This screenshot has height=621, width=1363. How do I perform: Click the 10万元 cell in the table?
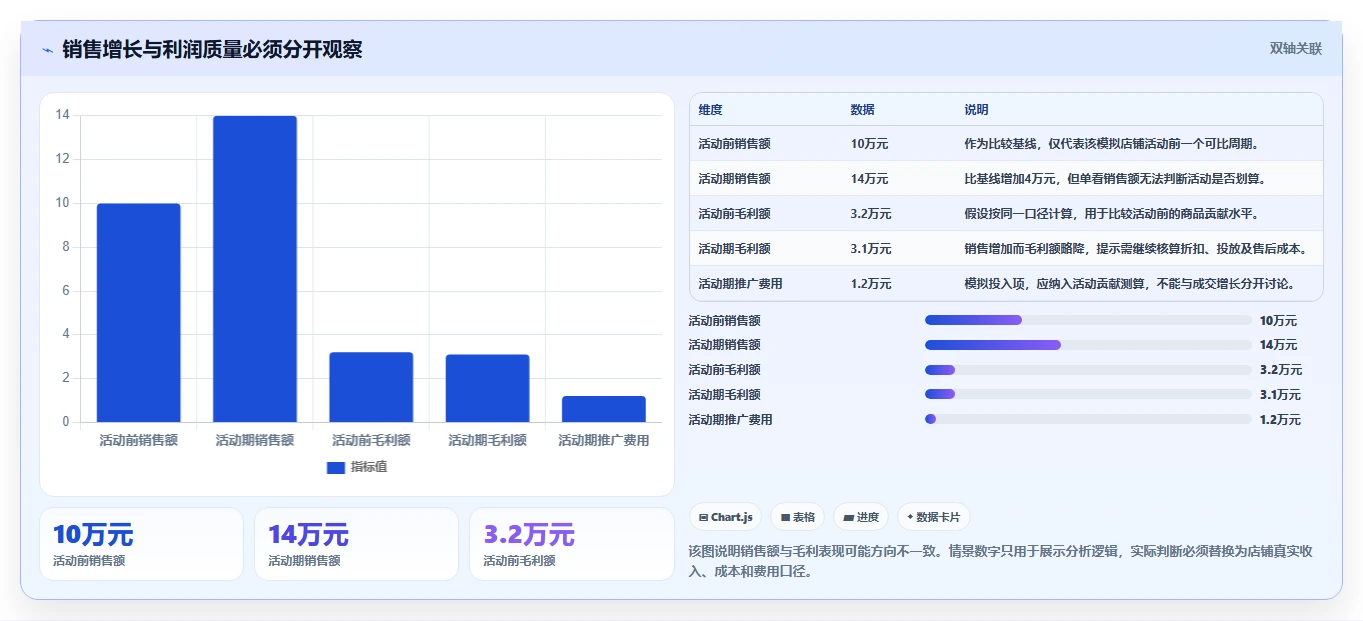pyautogui.click(x=869, y=144)
